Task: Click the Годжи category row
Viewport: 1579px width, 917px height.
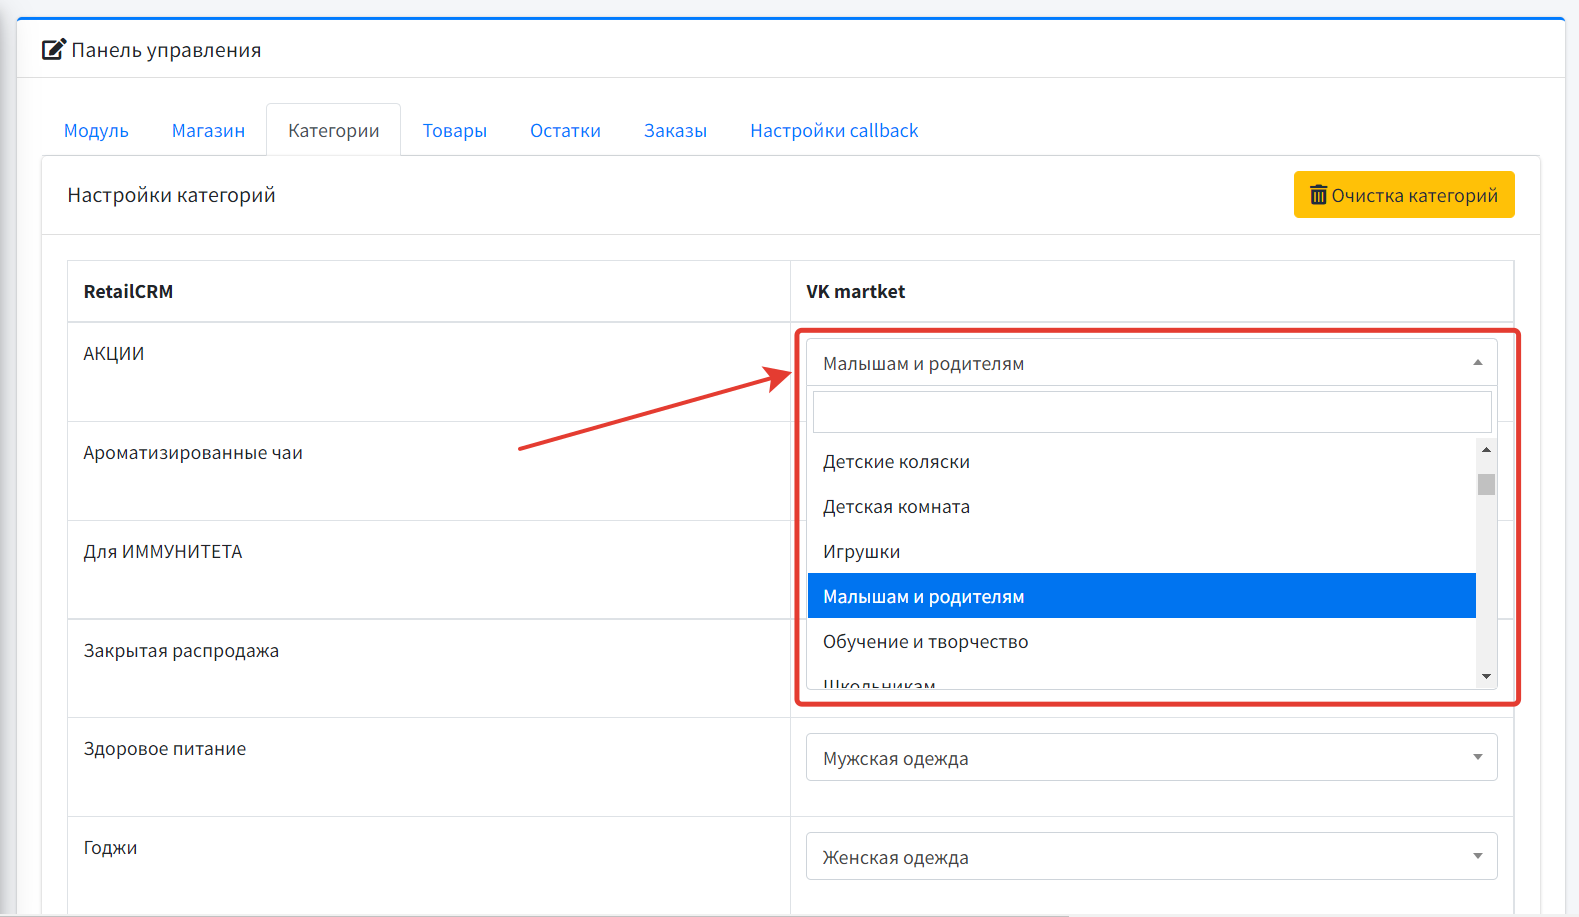Action: (429, 865)
